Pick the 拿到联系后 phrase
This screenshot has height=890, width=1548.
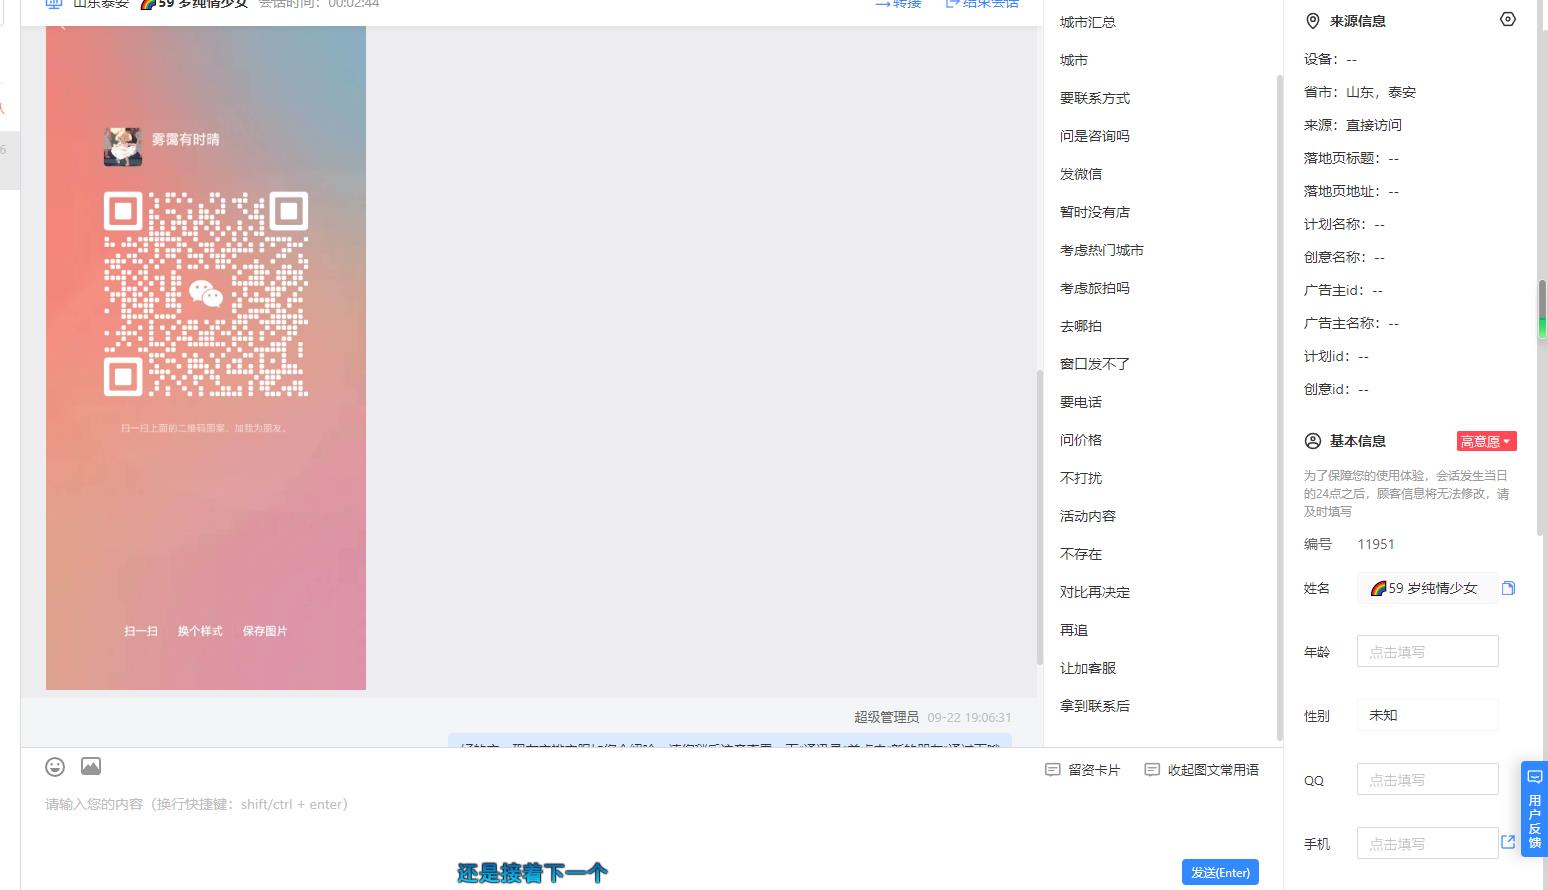tap(1095, 706)
